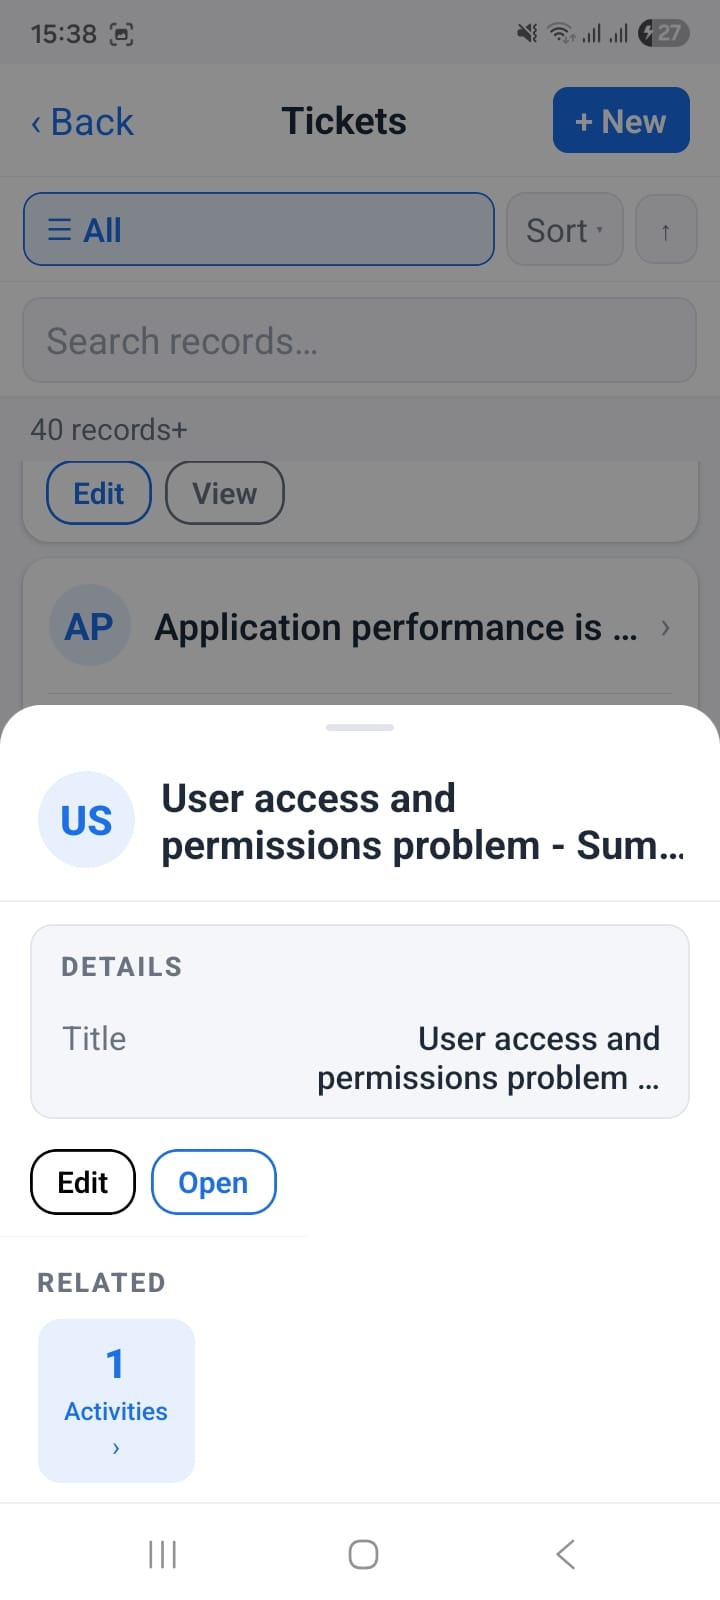Tap the AP avatar icon
The height and width of the screenshot is (1600, 720).
pos(90,626)
